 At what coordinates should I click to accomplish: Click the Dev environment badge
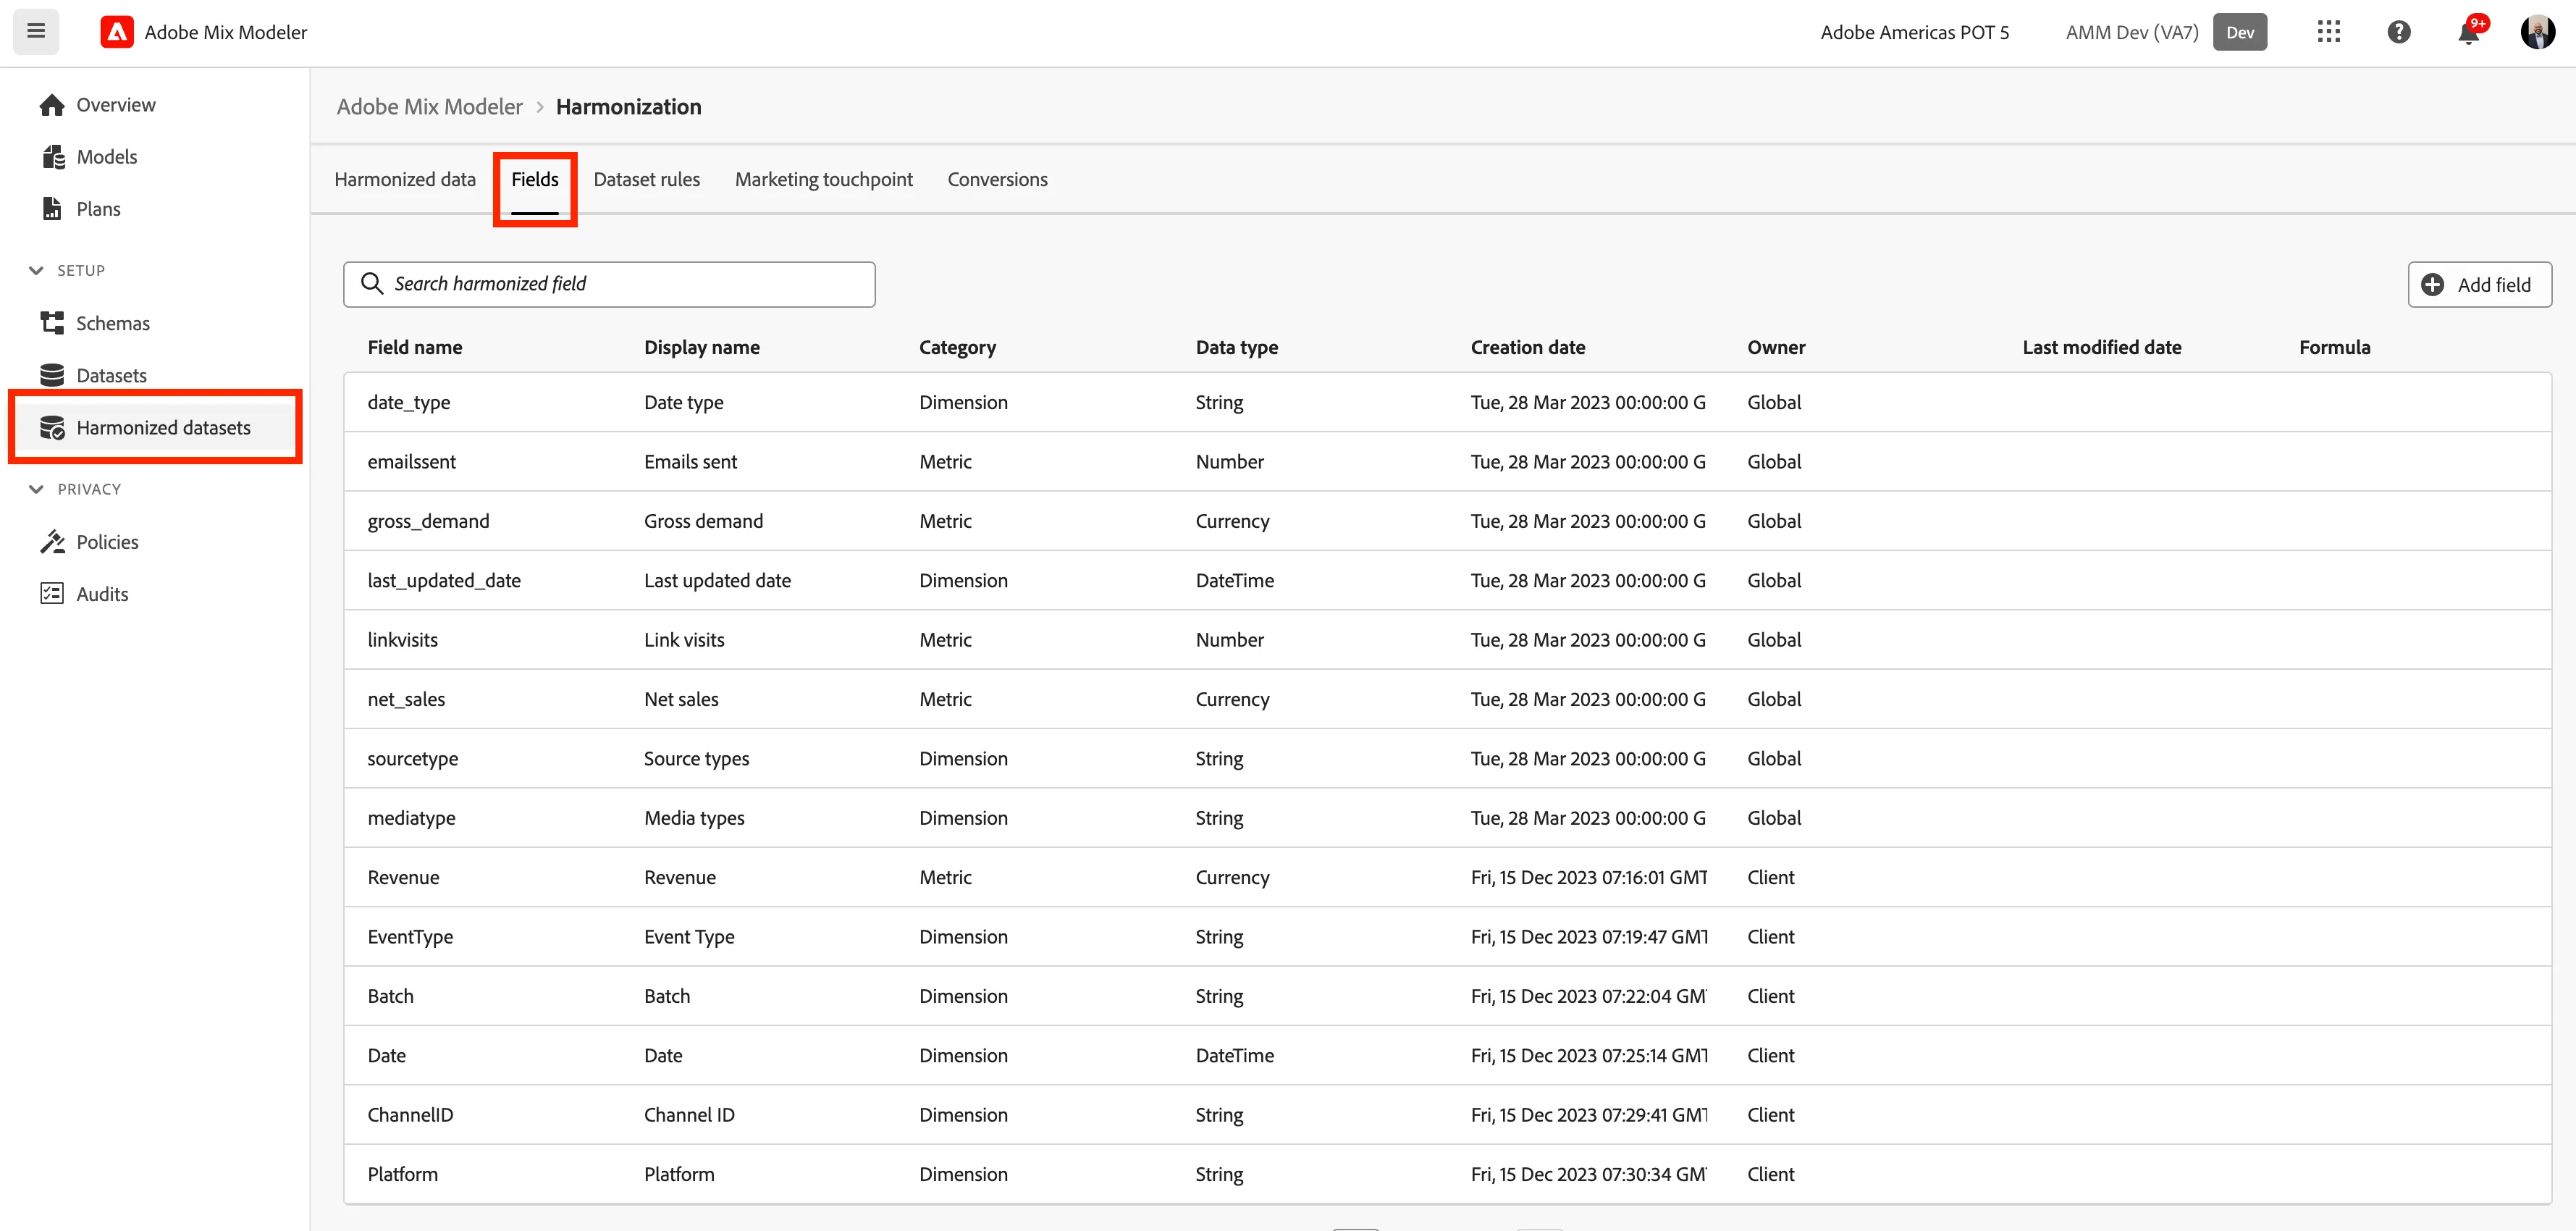click(x=2240, y=32)
